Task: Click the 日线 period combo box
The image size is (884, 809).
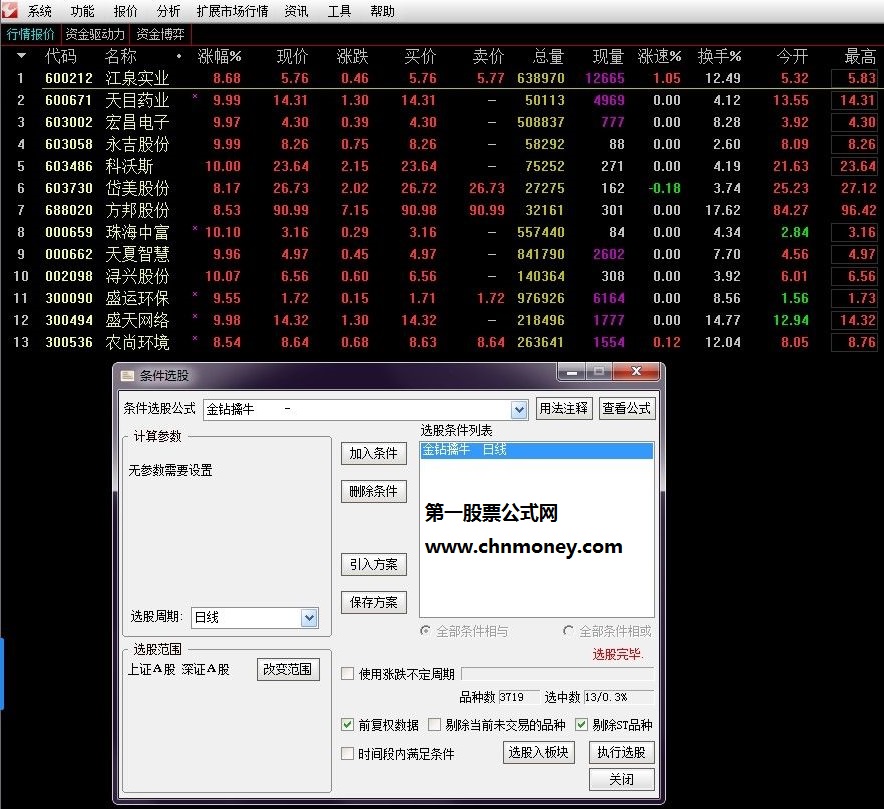Action: pyautogui.click(x=254, y=618)
